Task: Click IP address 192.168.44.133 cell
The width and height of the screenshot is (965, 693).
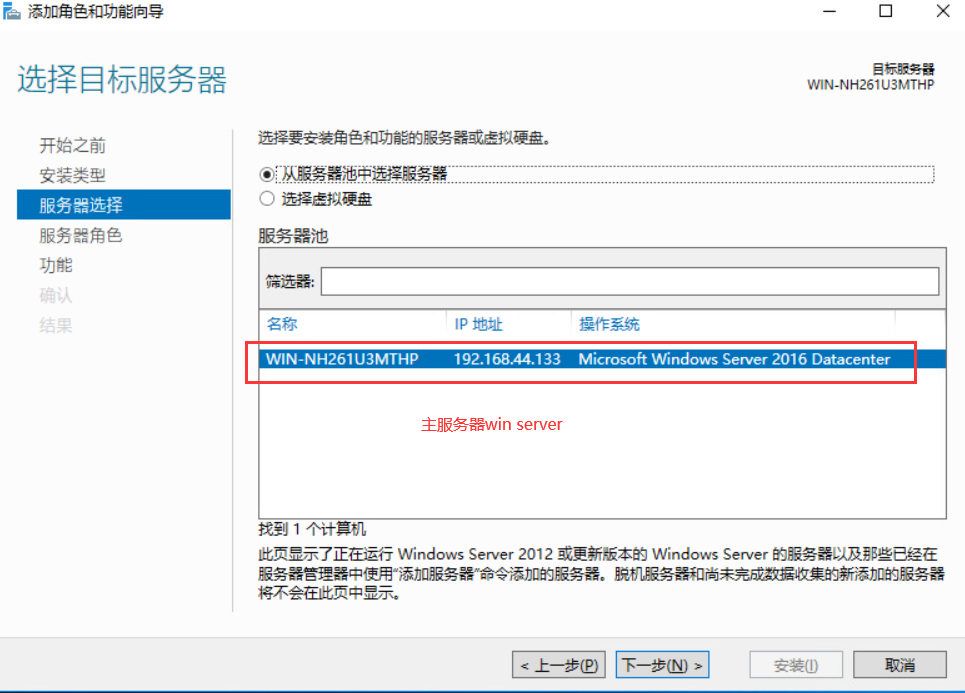Action: (x=507, y=359)
